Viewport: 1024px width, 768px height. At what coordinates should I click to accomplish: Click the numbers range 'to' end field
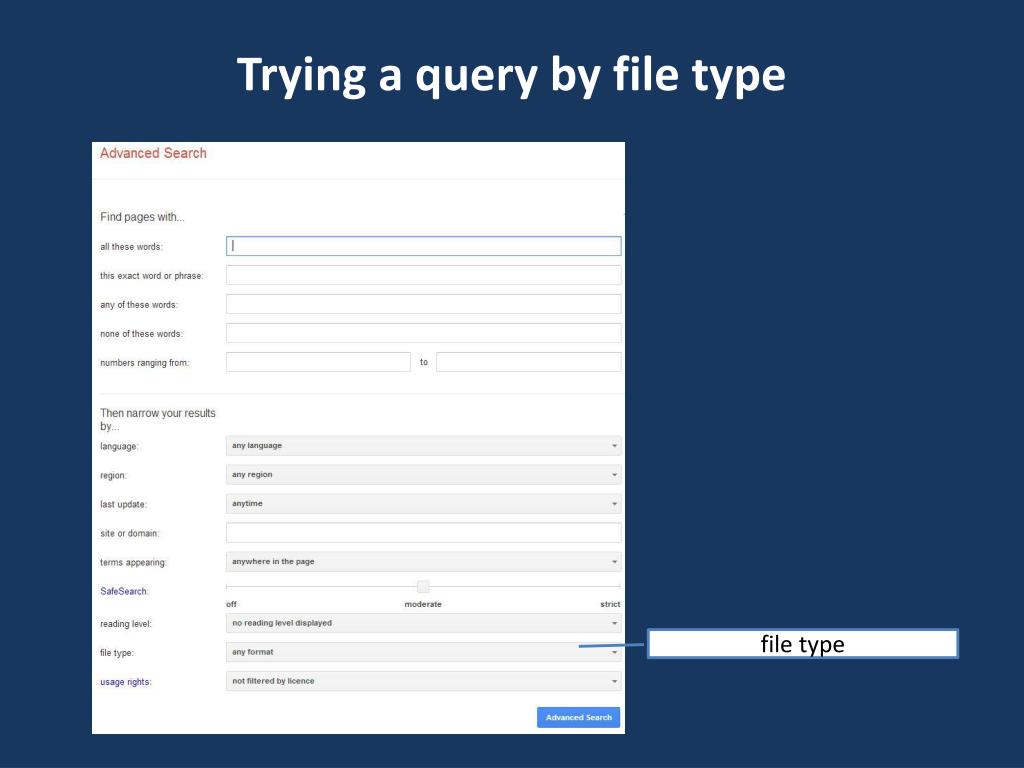pyautogui.click(x=528, y=362)
